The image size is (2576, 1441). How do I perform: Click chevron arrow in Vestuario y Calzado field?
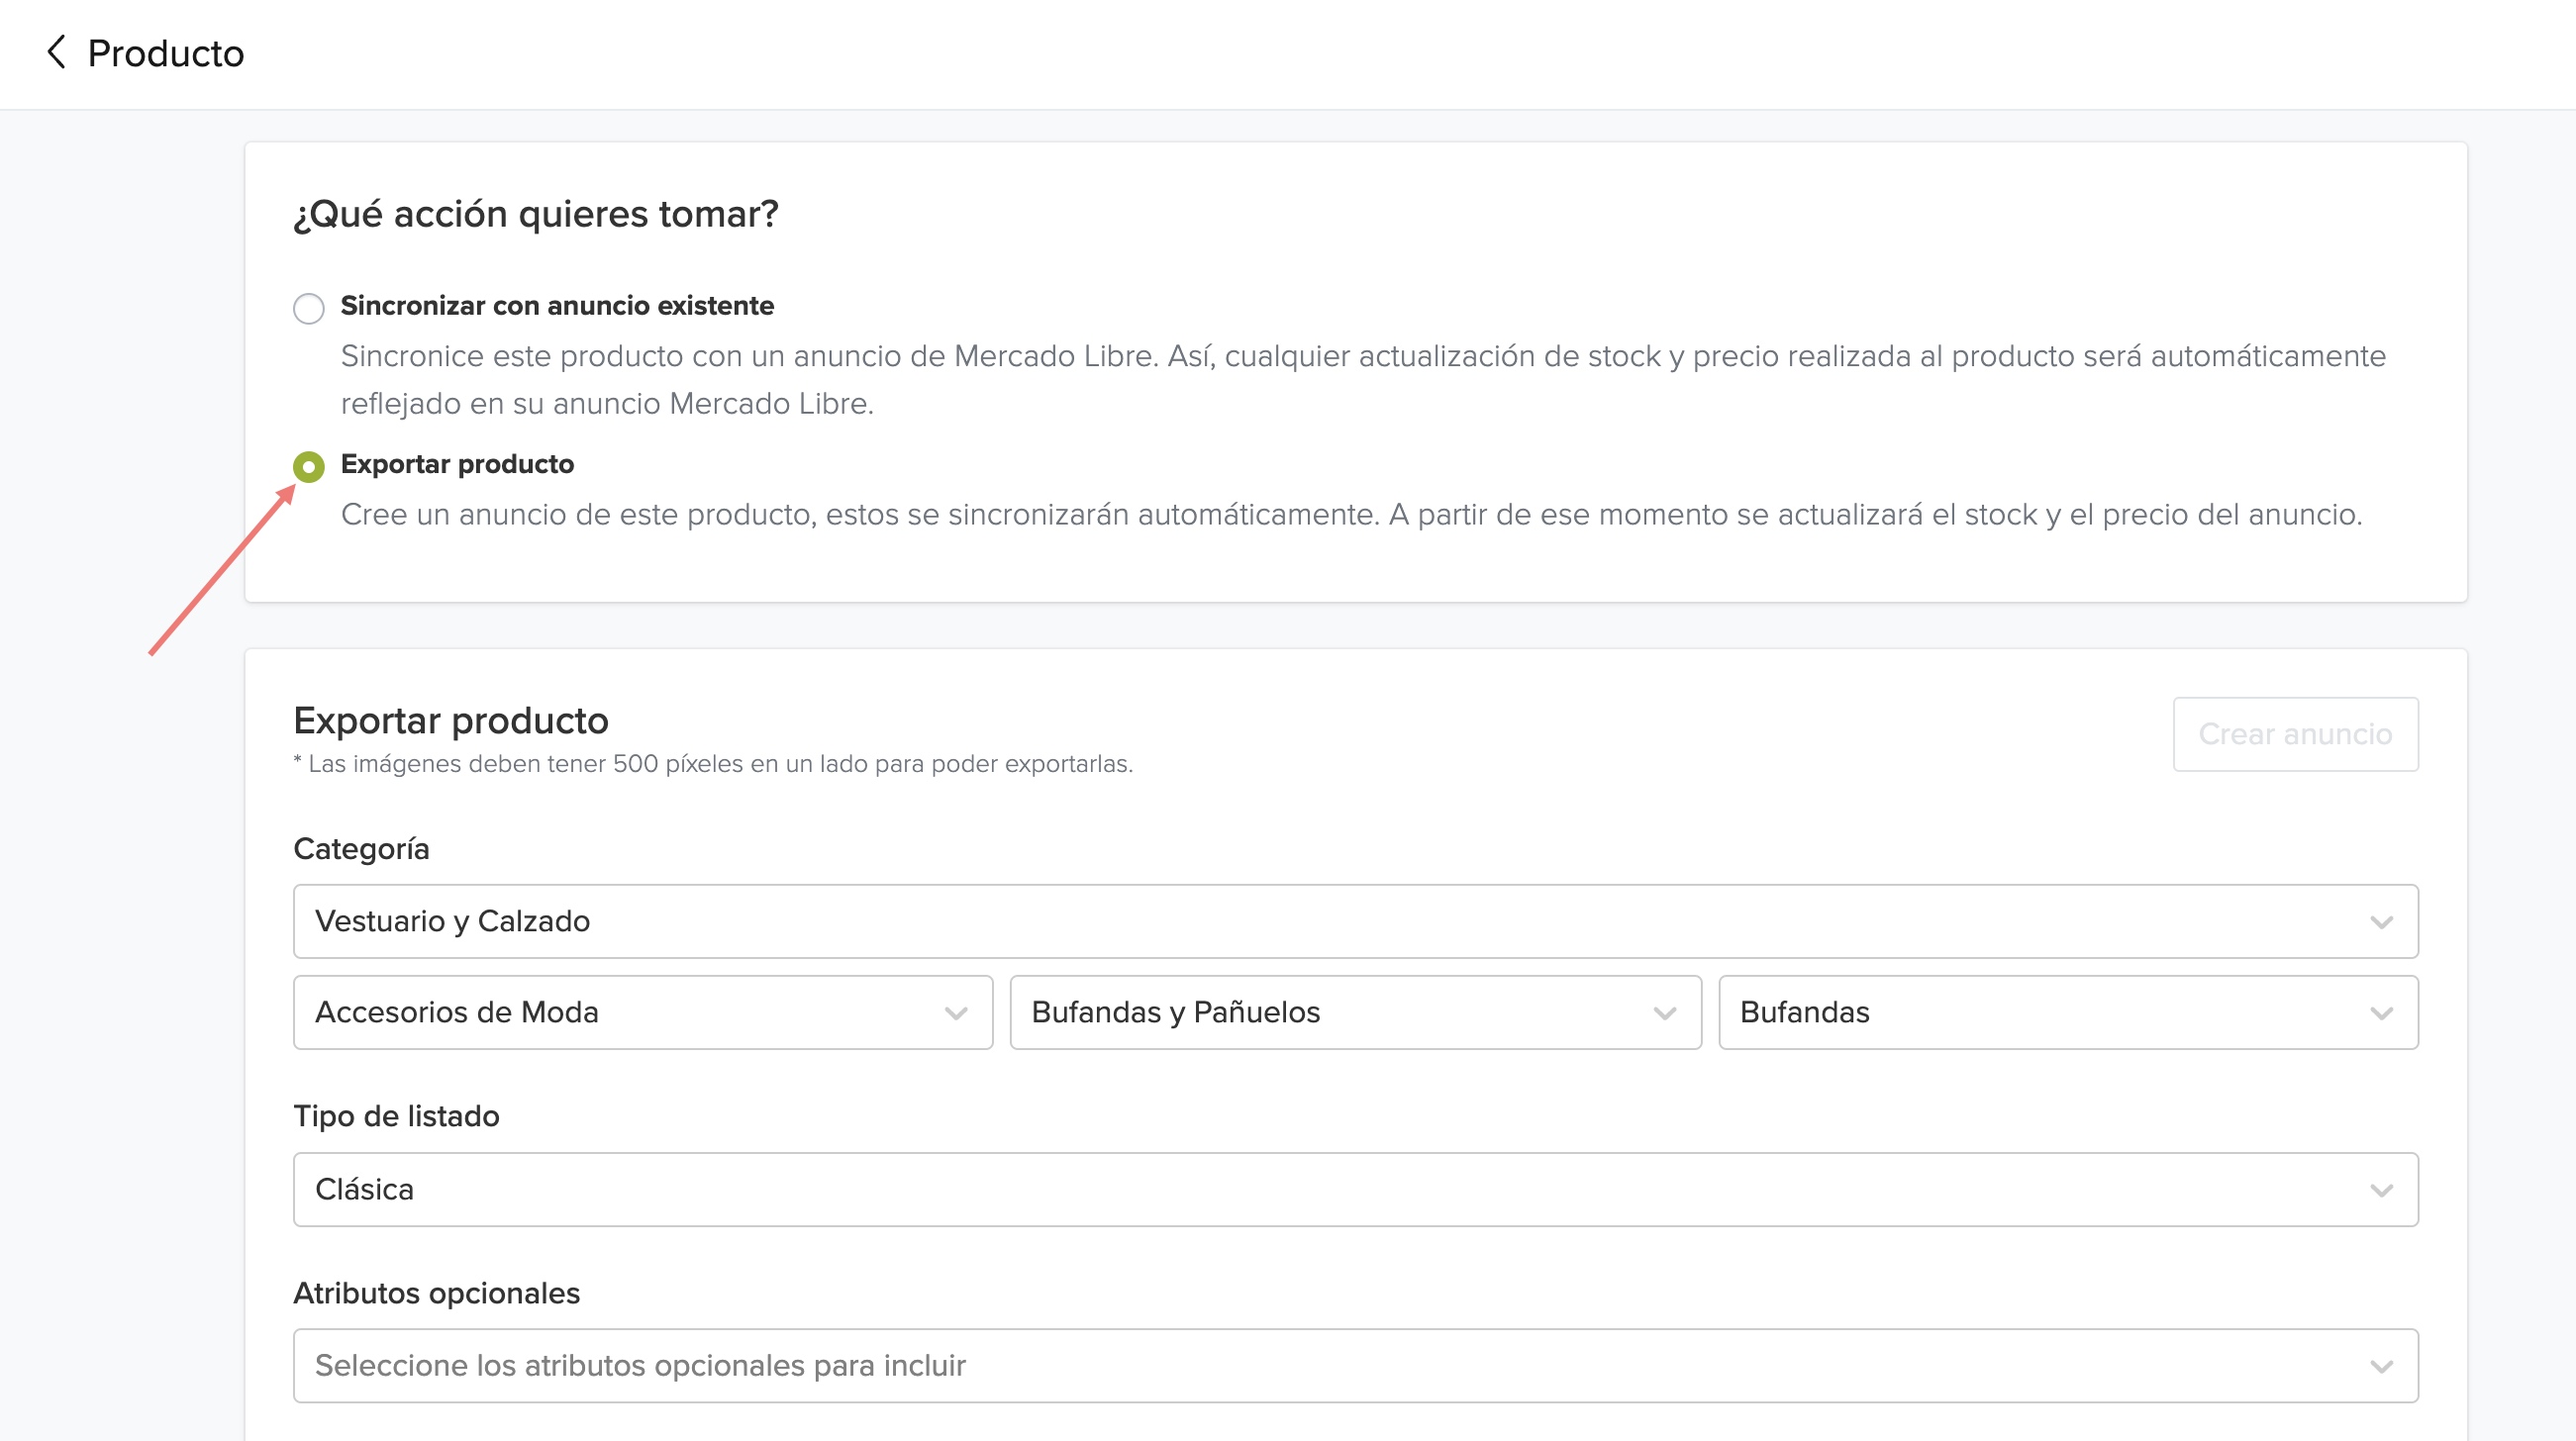[2381, 922]
